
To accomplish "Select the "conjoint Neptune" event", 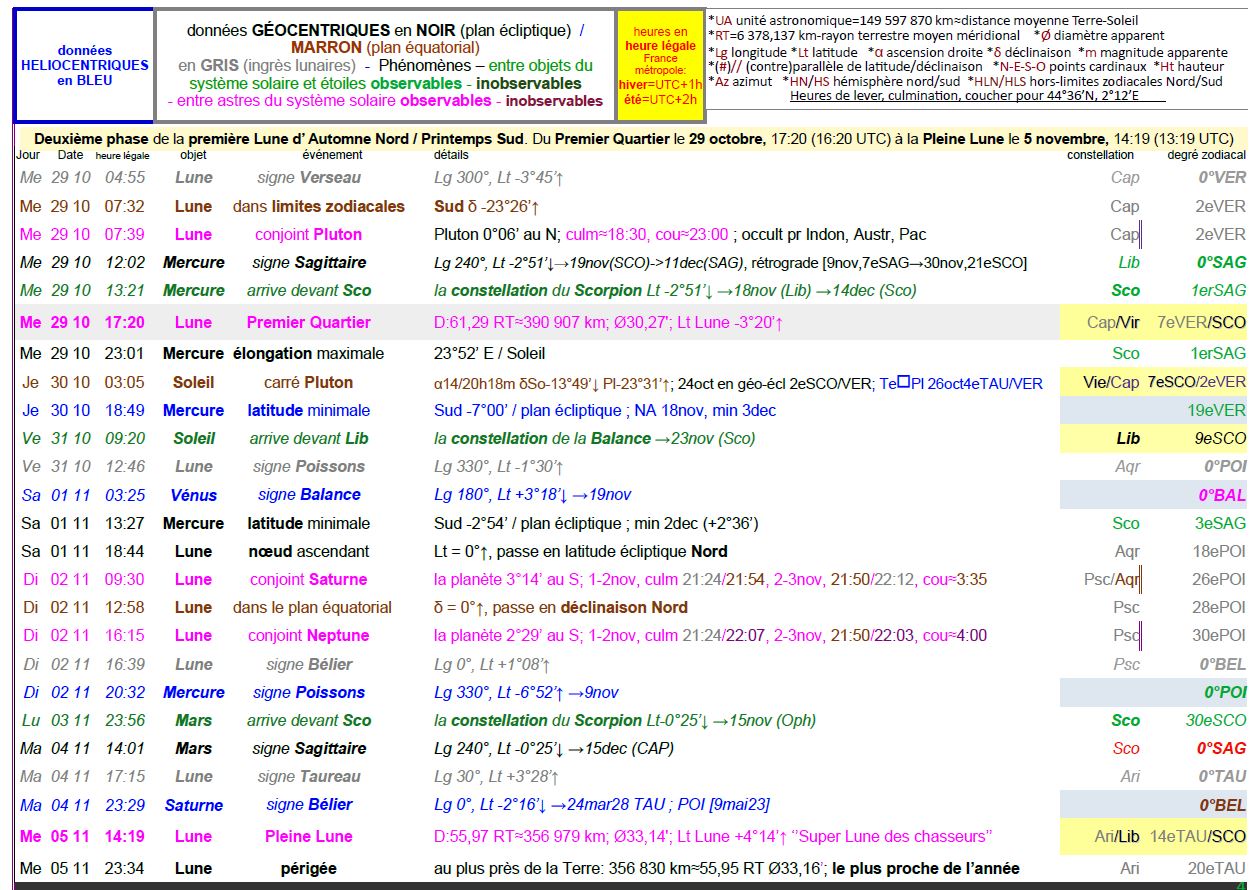I will (x=308, y=635).
